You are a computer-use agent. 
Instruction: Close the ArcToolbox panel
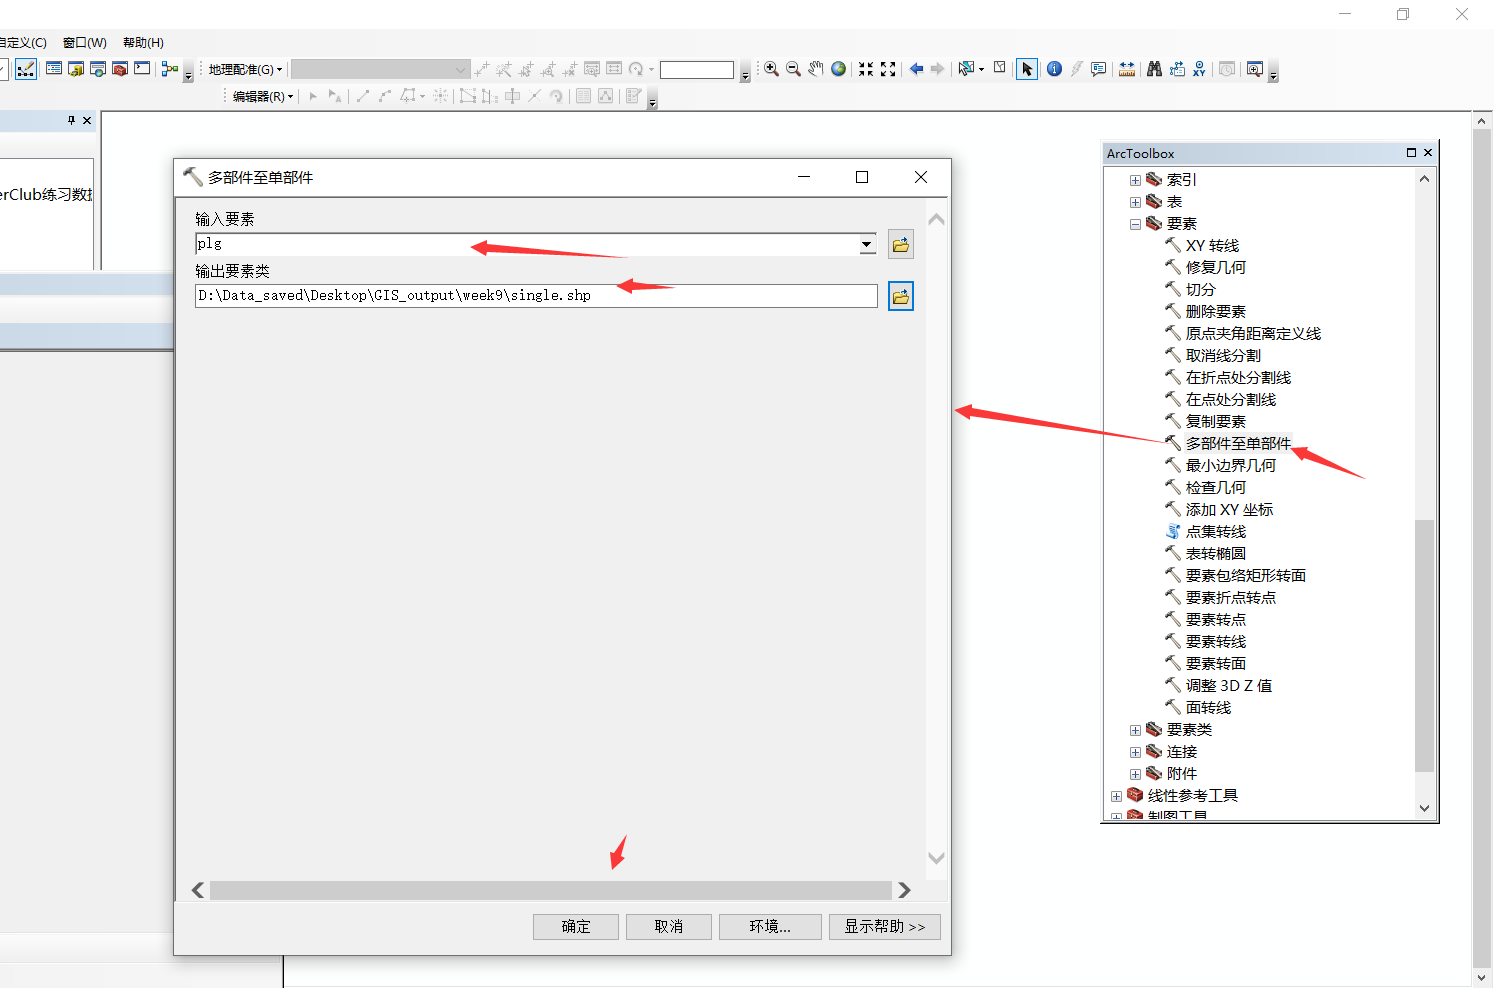(x=1428, y=153)
